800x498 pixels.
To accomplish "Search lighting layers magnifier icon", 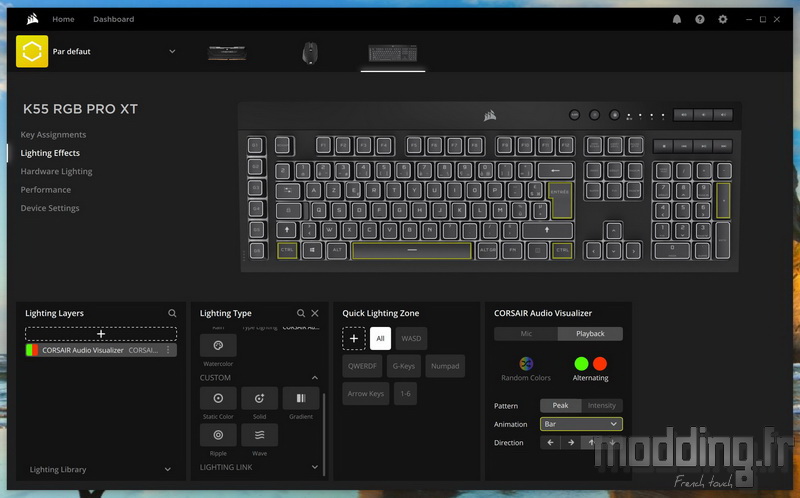I will tap(172, 313).
